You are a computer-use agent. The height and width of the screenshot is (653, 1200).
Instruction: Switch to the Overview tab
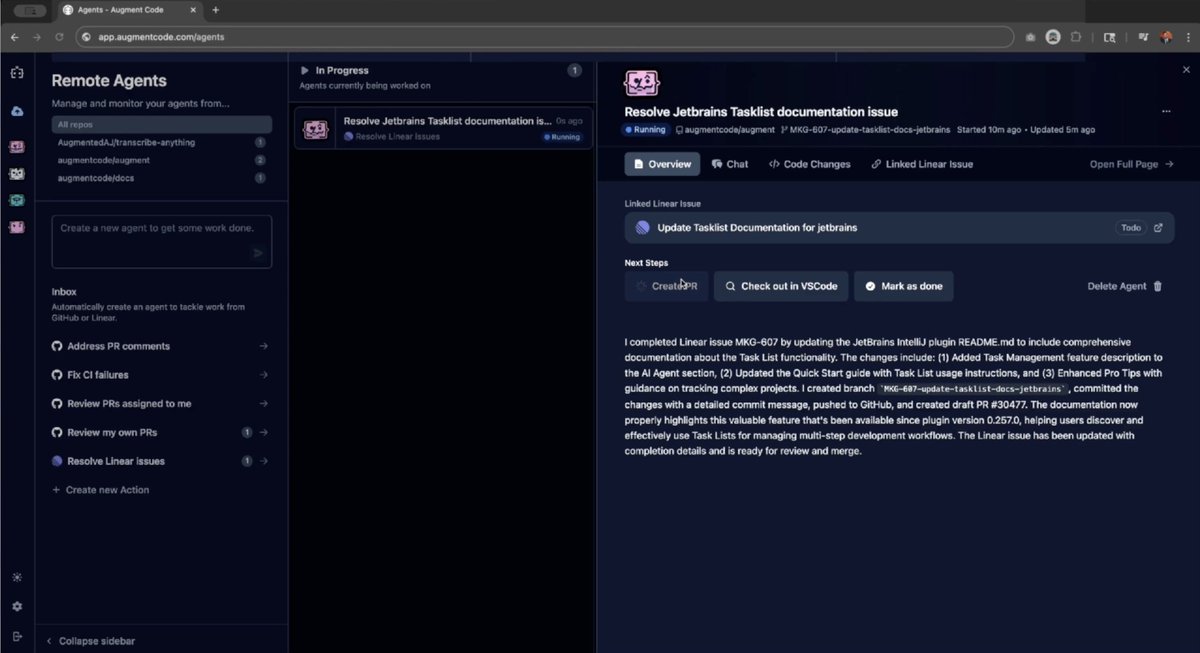662,164
